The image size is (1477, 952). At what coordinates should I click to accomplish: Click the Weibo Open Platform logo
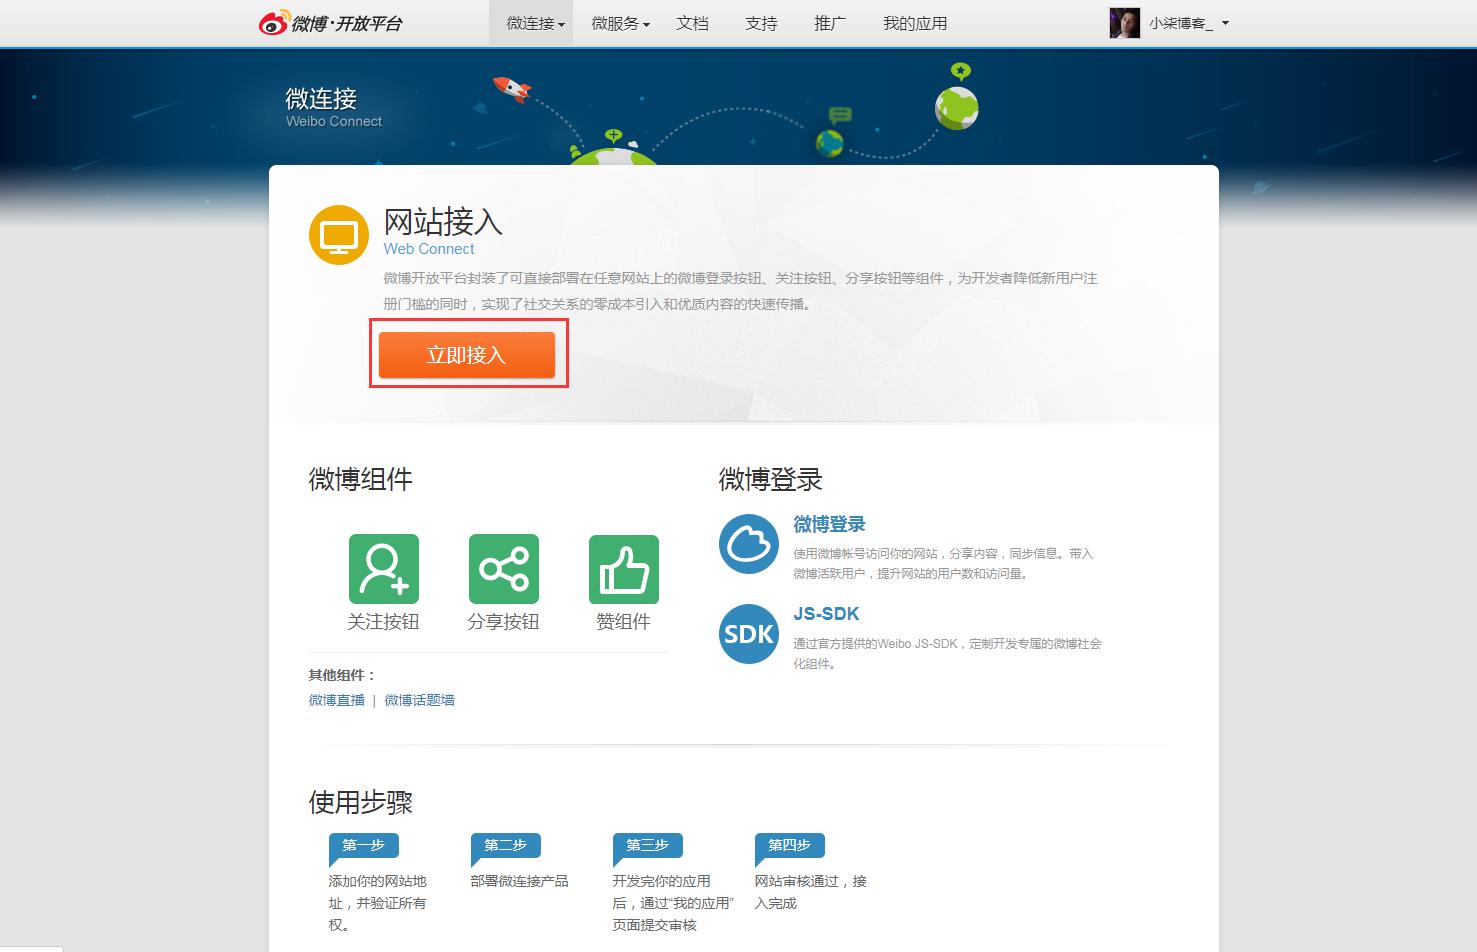point(331,23)
